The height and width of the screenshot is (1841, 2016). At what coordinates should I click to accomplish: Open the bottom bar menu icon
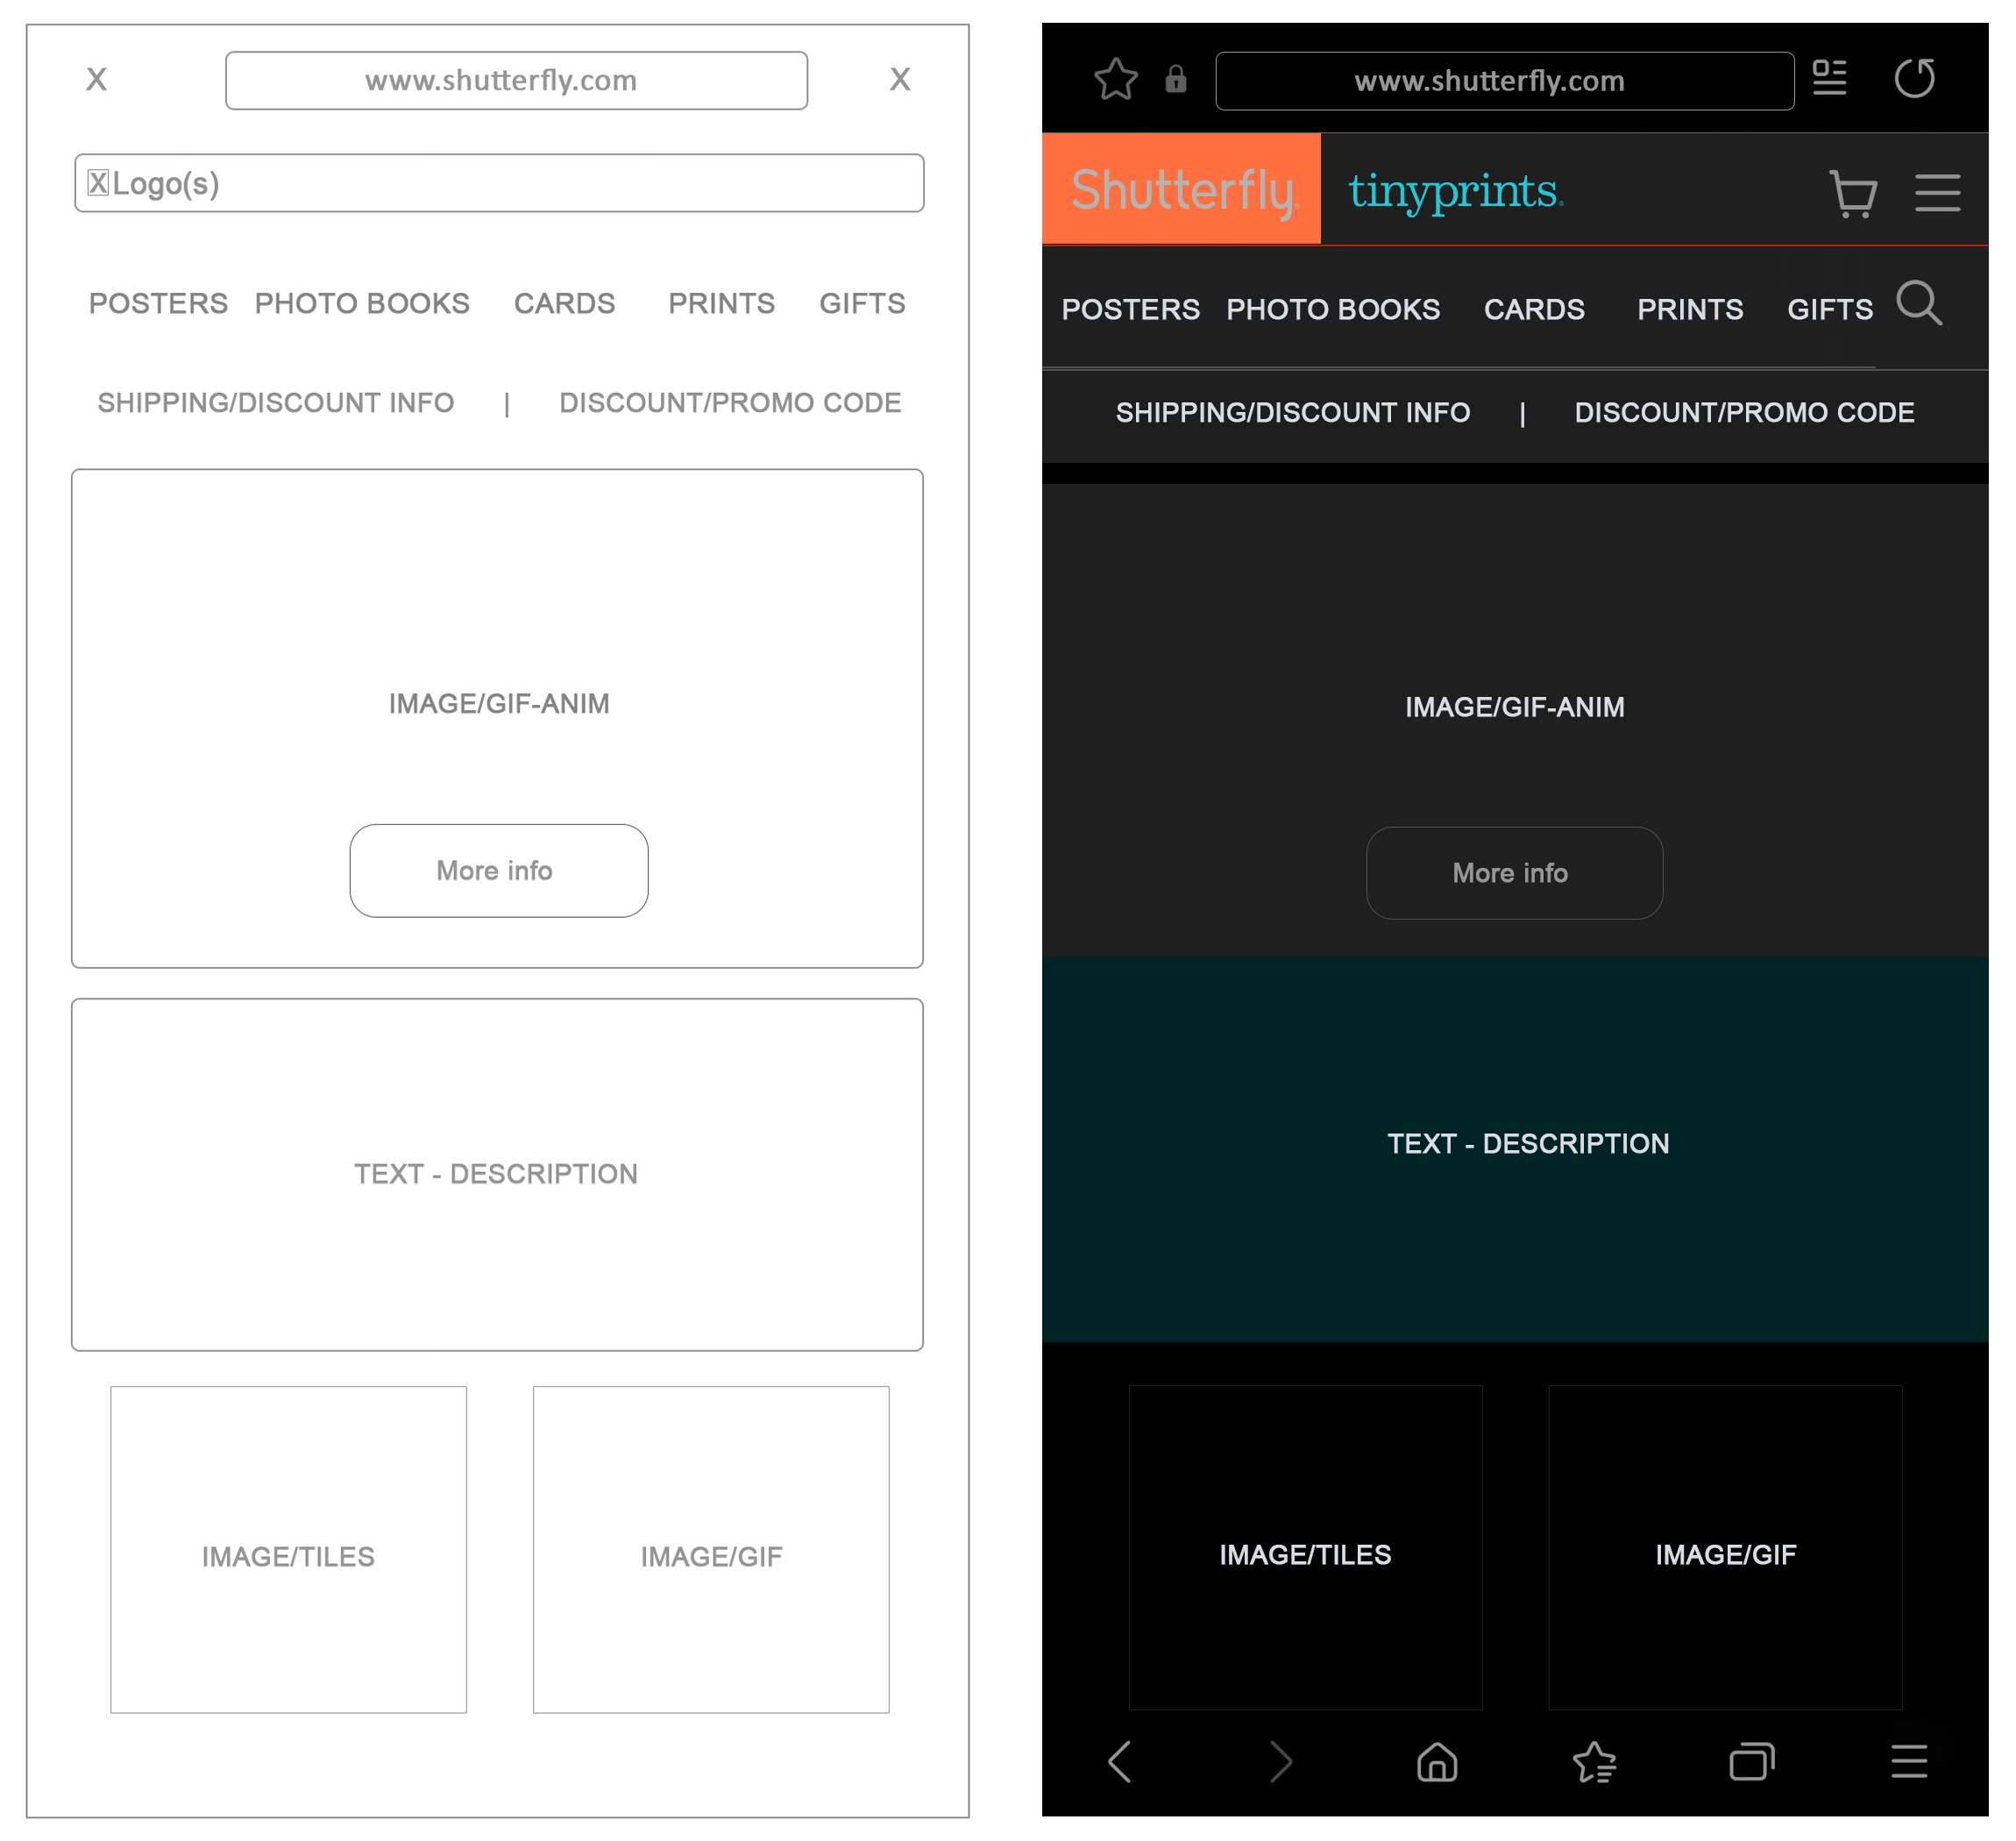click(1909, 1762)
